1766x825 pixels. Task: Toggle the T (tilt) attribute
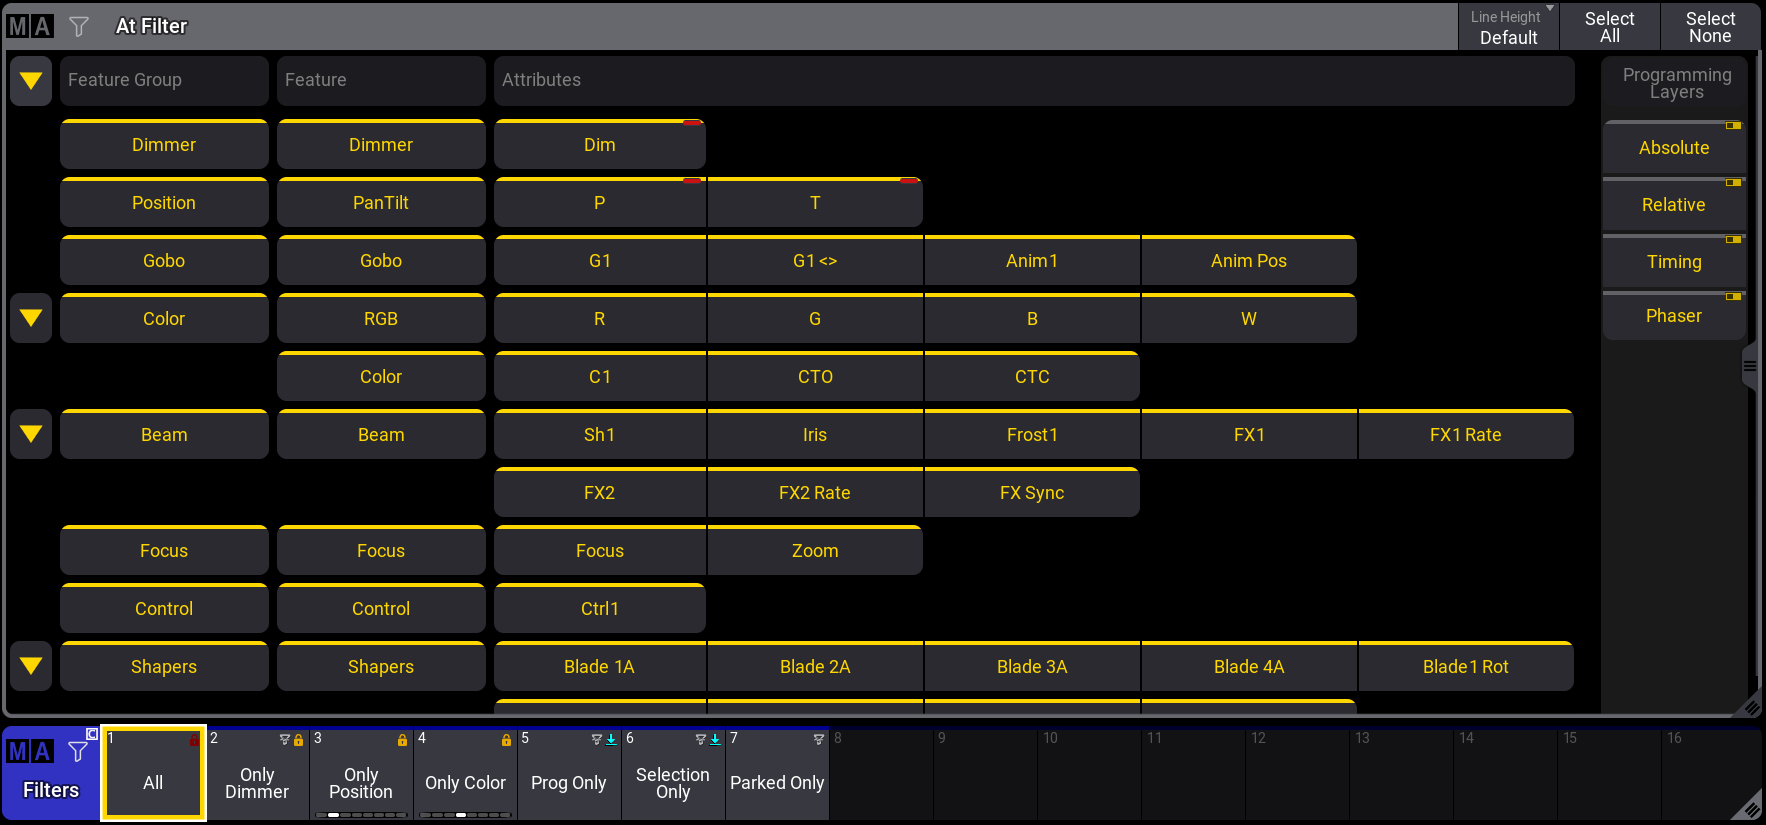(815, 203)
